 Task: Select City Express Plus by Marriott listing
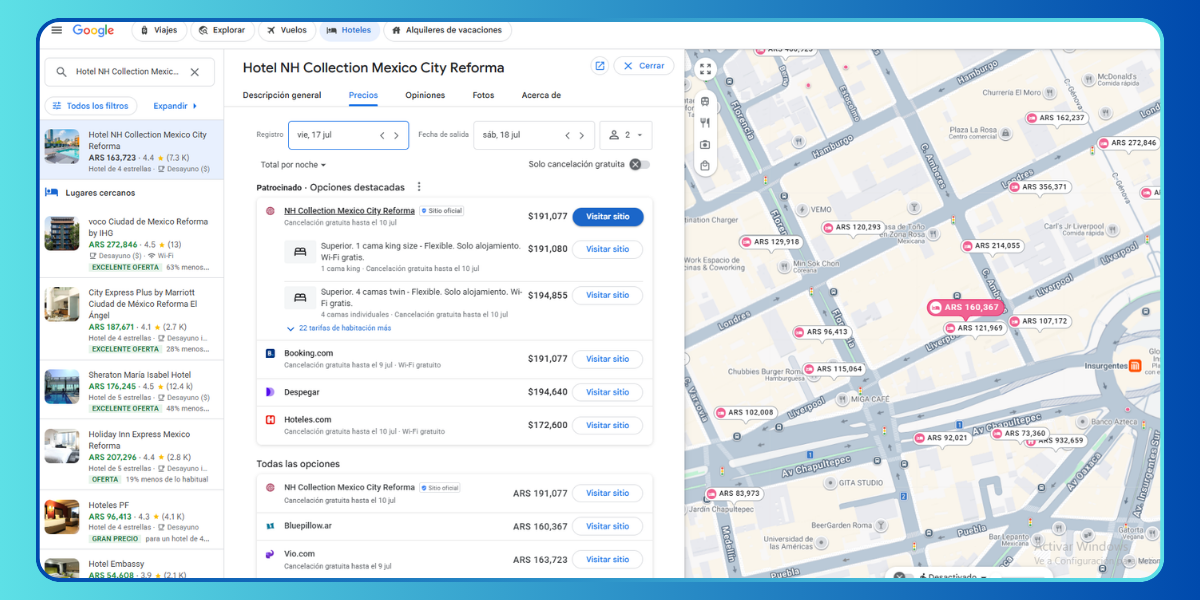tap(131, 320)
